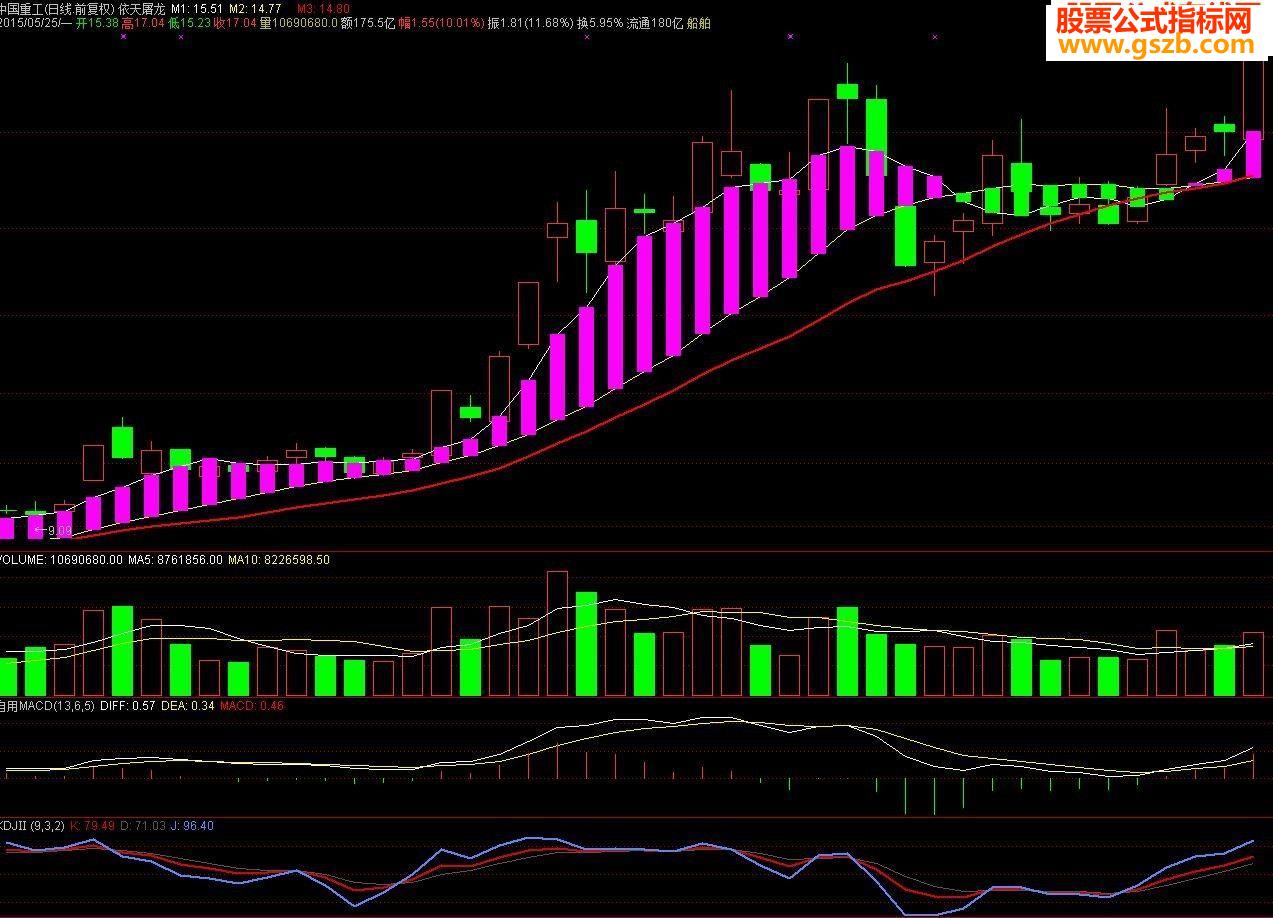
Task: Click the low price 低15.23
Action: pos(189,22)
